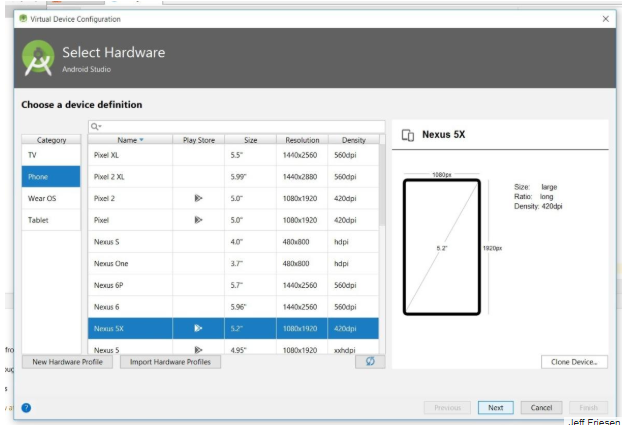This screenshot has width=622, height=425.
Task: Click the Category column header
Action: 51,140
